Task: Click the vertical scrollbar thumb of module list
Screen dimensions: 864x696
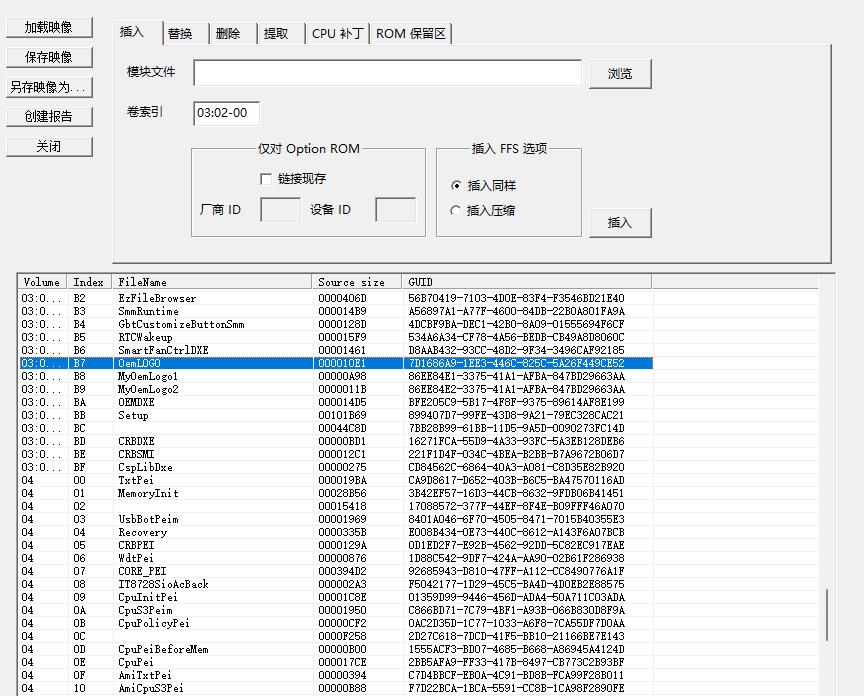Action: point(827,615)
